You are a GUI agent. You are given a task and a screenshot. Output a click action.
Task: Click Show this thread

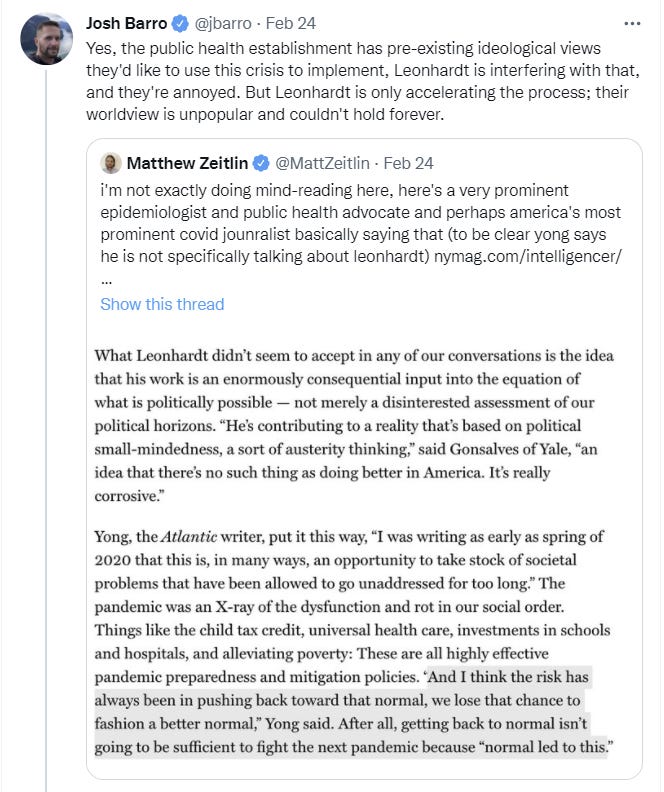coord(162,304)
